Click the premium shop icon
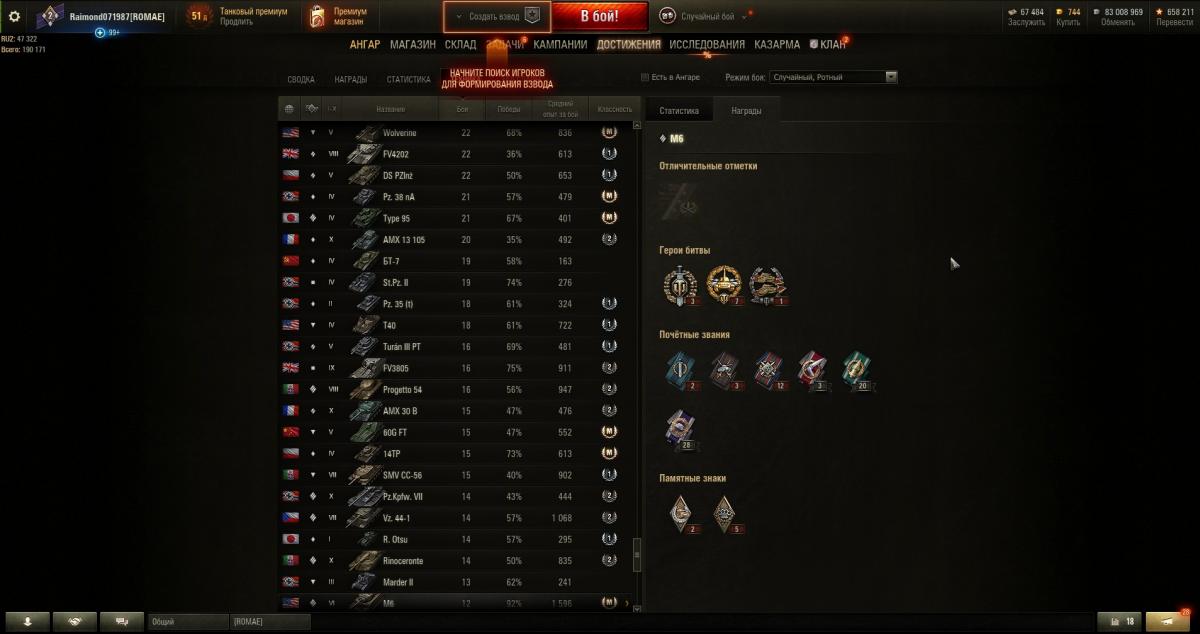This screenshot has width=1200, height=634. (x=317, y=16)
